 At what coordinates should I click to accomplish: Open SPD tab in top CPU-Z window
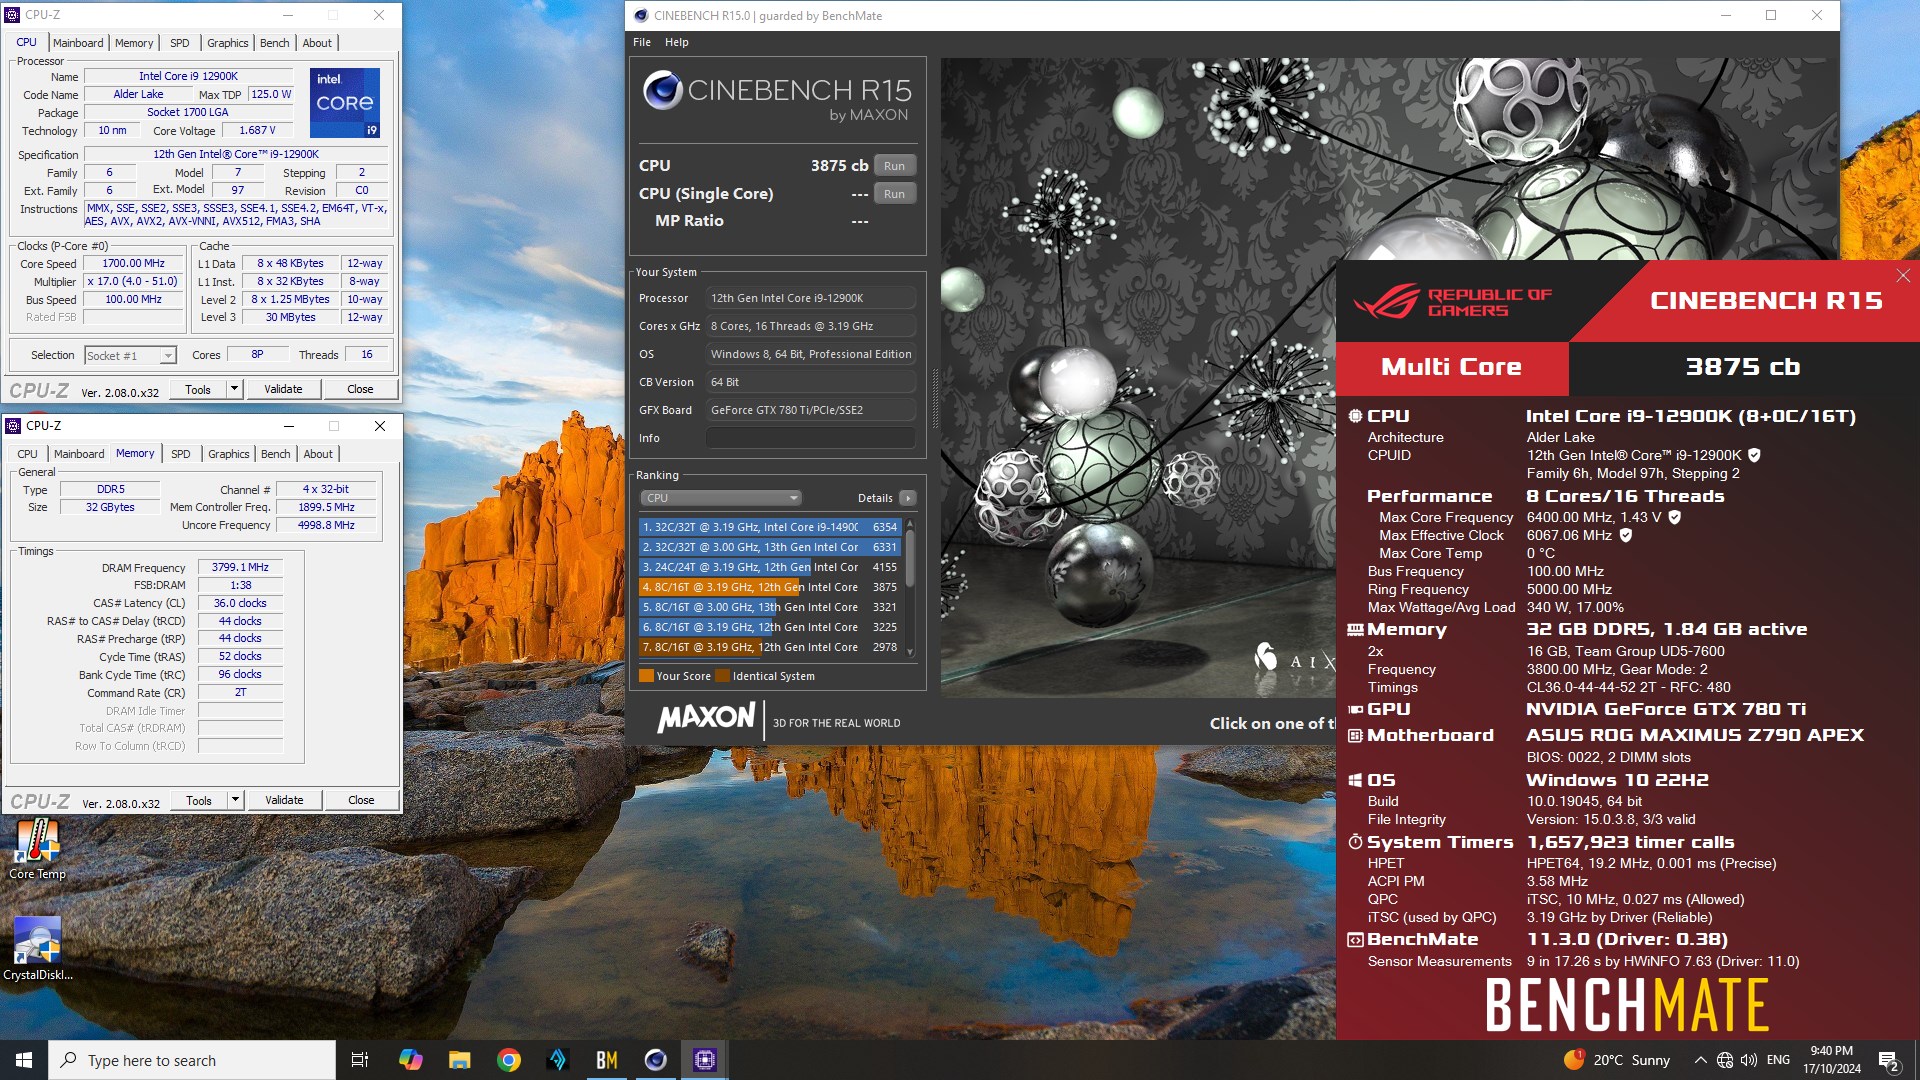click(x=180, y=43)
